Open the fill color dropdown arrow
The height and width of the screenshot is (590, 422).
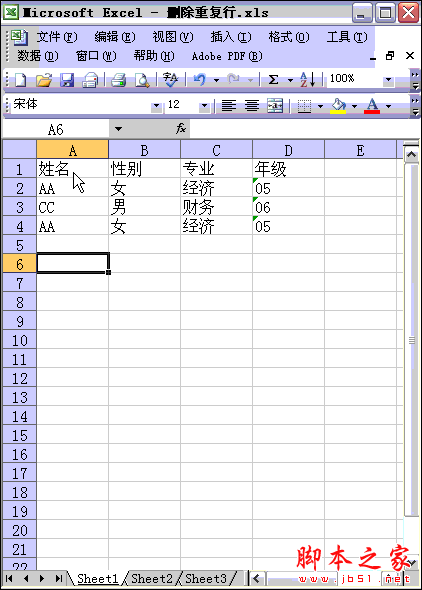pos(354,106)
